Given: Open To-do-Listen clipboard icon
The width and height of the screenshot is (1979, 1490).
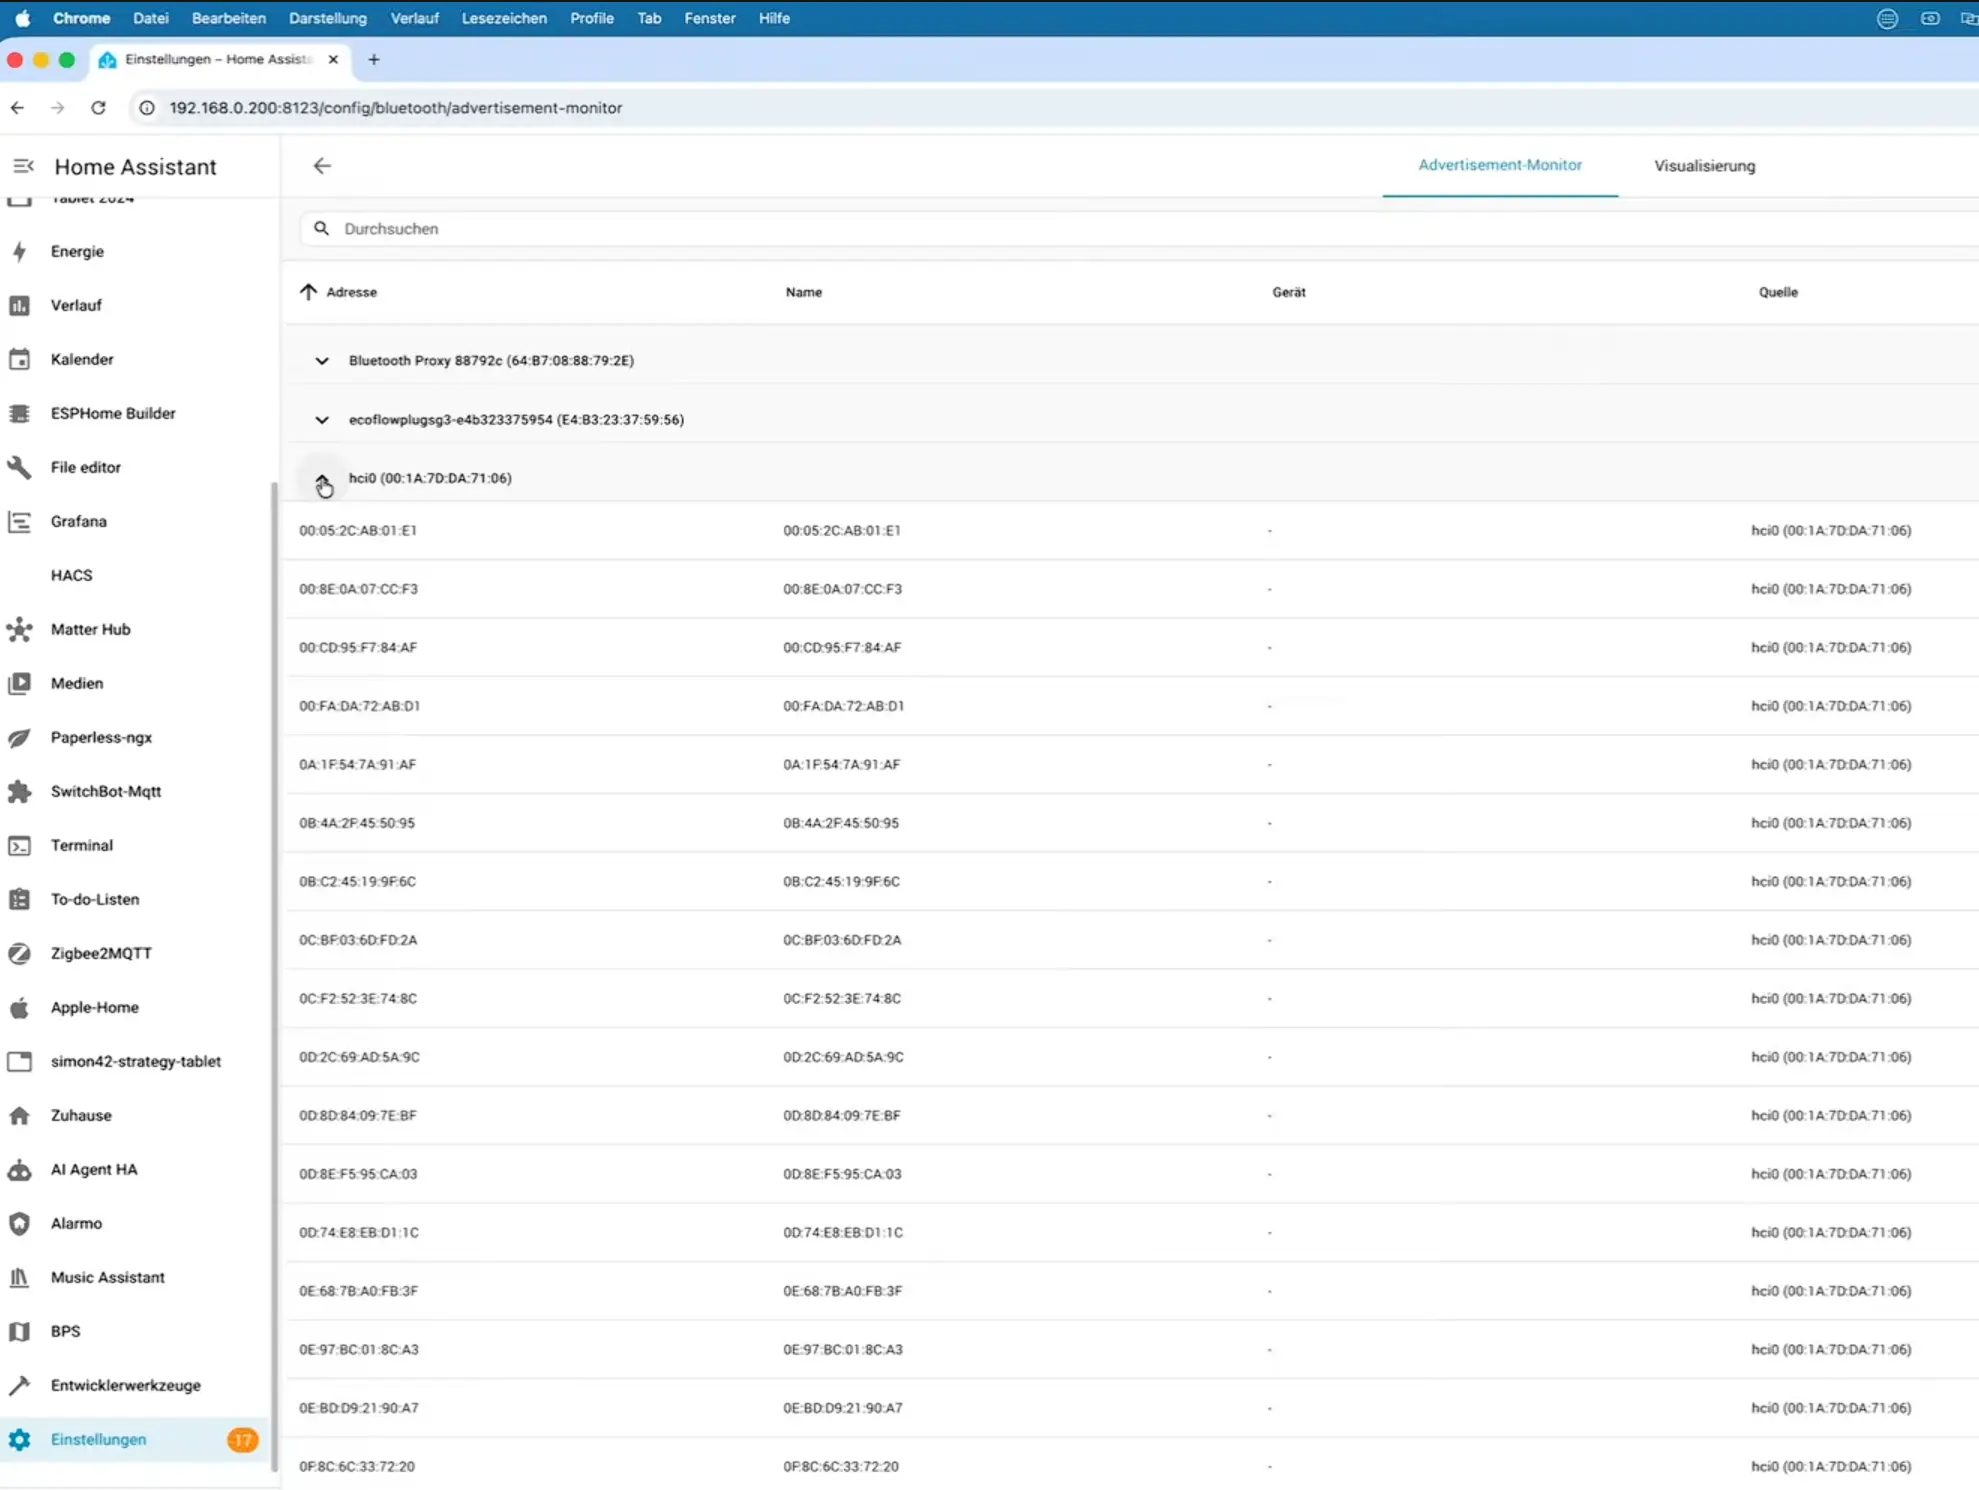Looking at the screenshot, I should tap(19, 899).
